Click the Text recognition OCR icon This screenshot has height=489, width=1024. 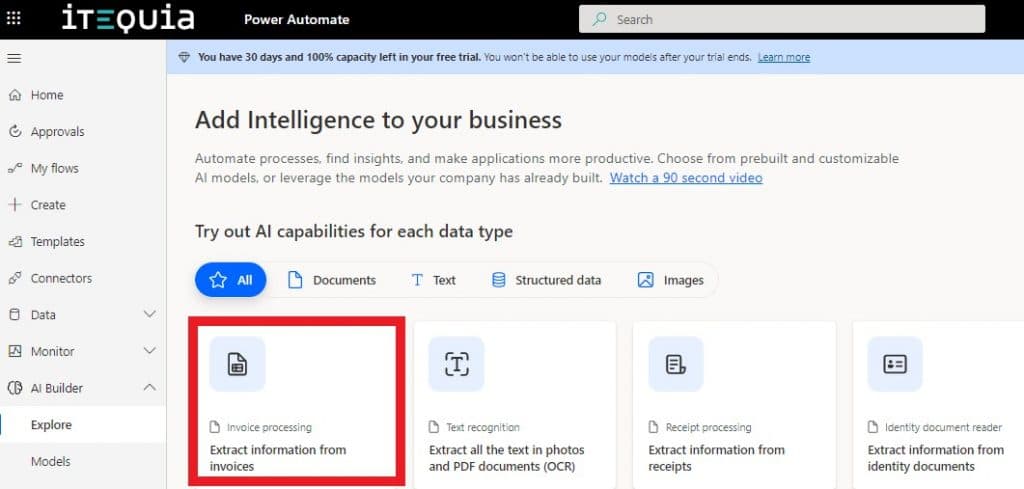pos(456,364)
